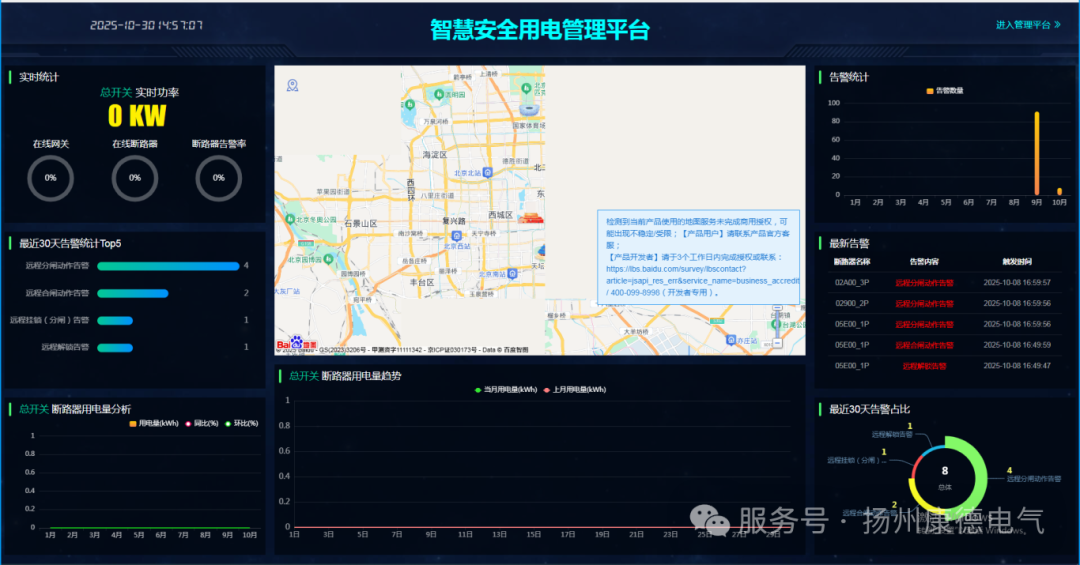1080x565 pixels.
Task: Click the 远程解锁告警 bar in Top5
Action: tap(115, 347)
